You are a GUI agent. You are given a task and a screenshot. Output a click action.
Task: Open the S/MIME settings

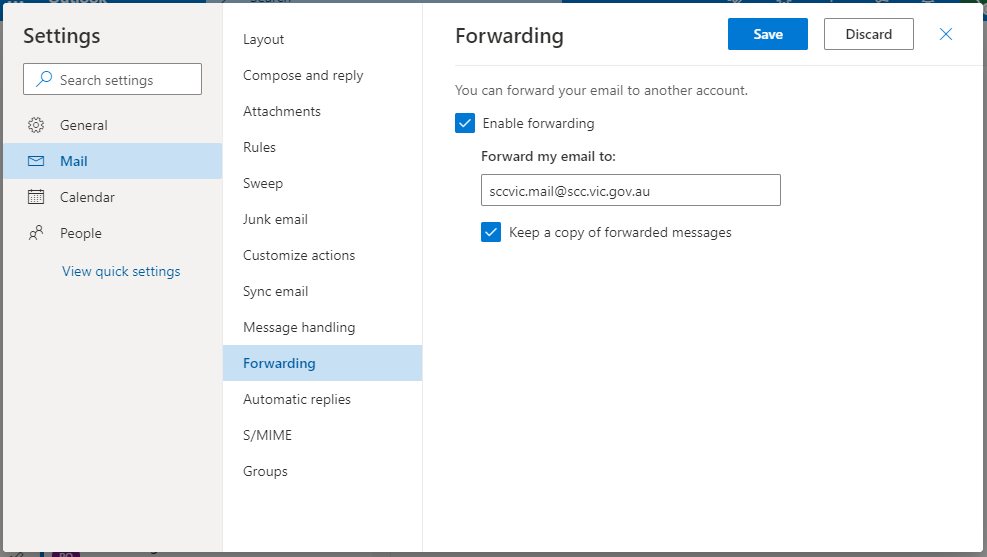tap(267, 435)
